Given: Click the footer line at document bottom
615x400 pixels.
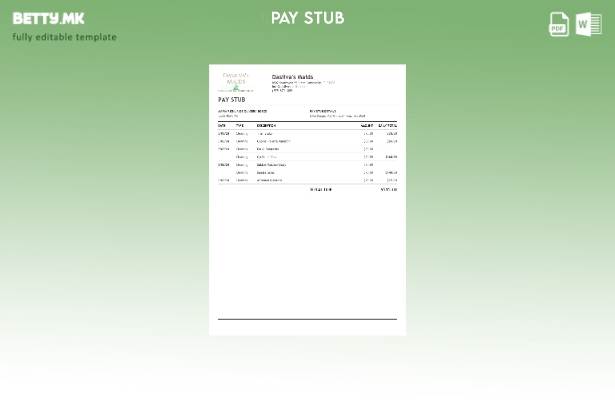Looking at the screenshot, I should coord(307,319).
